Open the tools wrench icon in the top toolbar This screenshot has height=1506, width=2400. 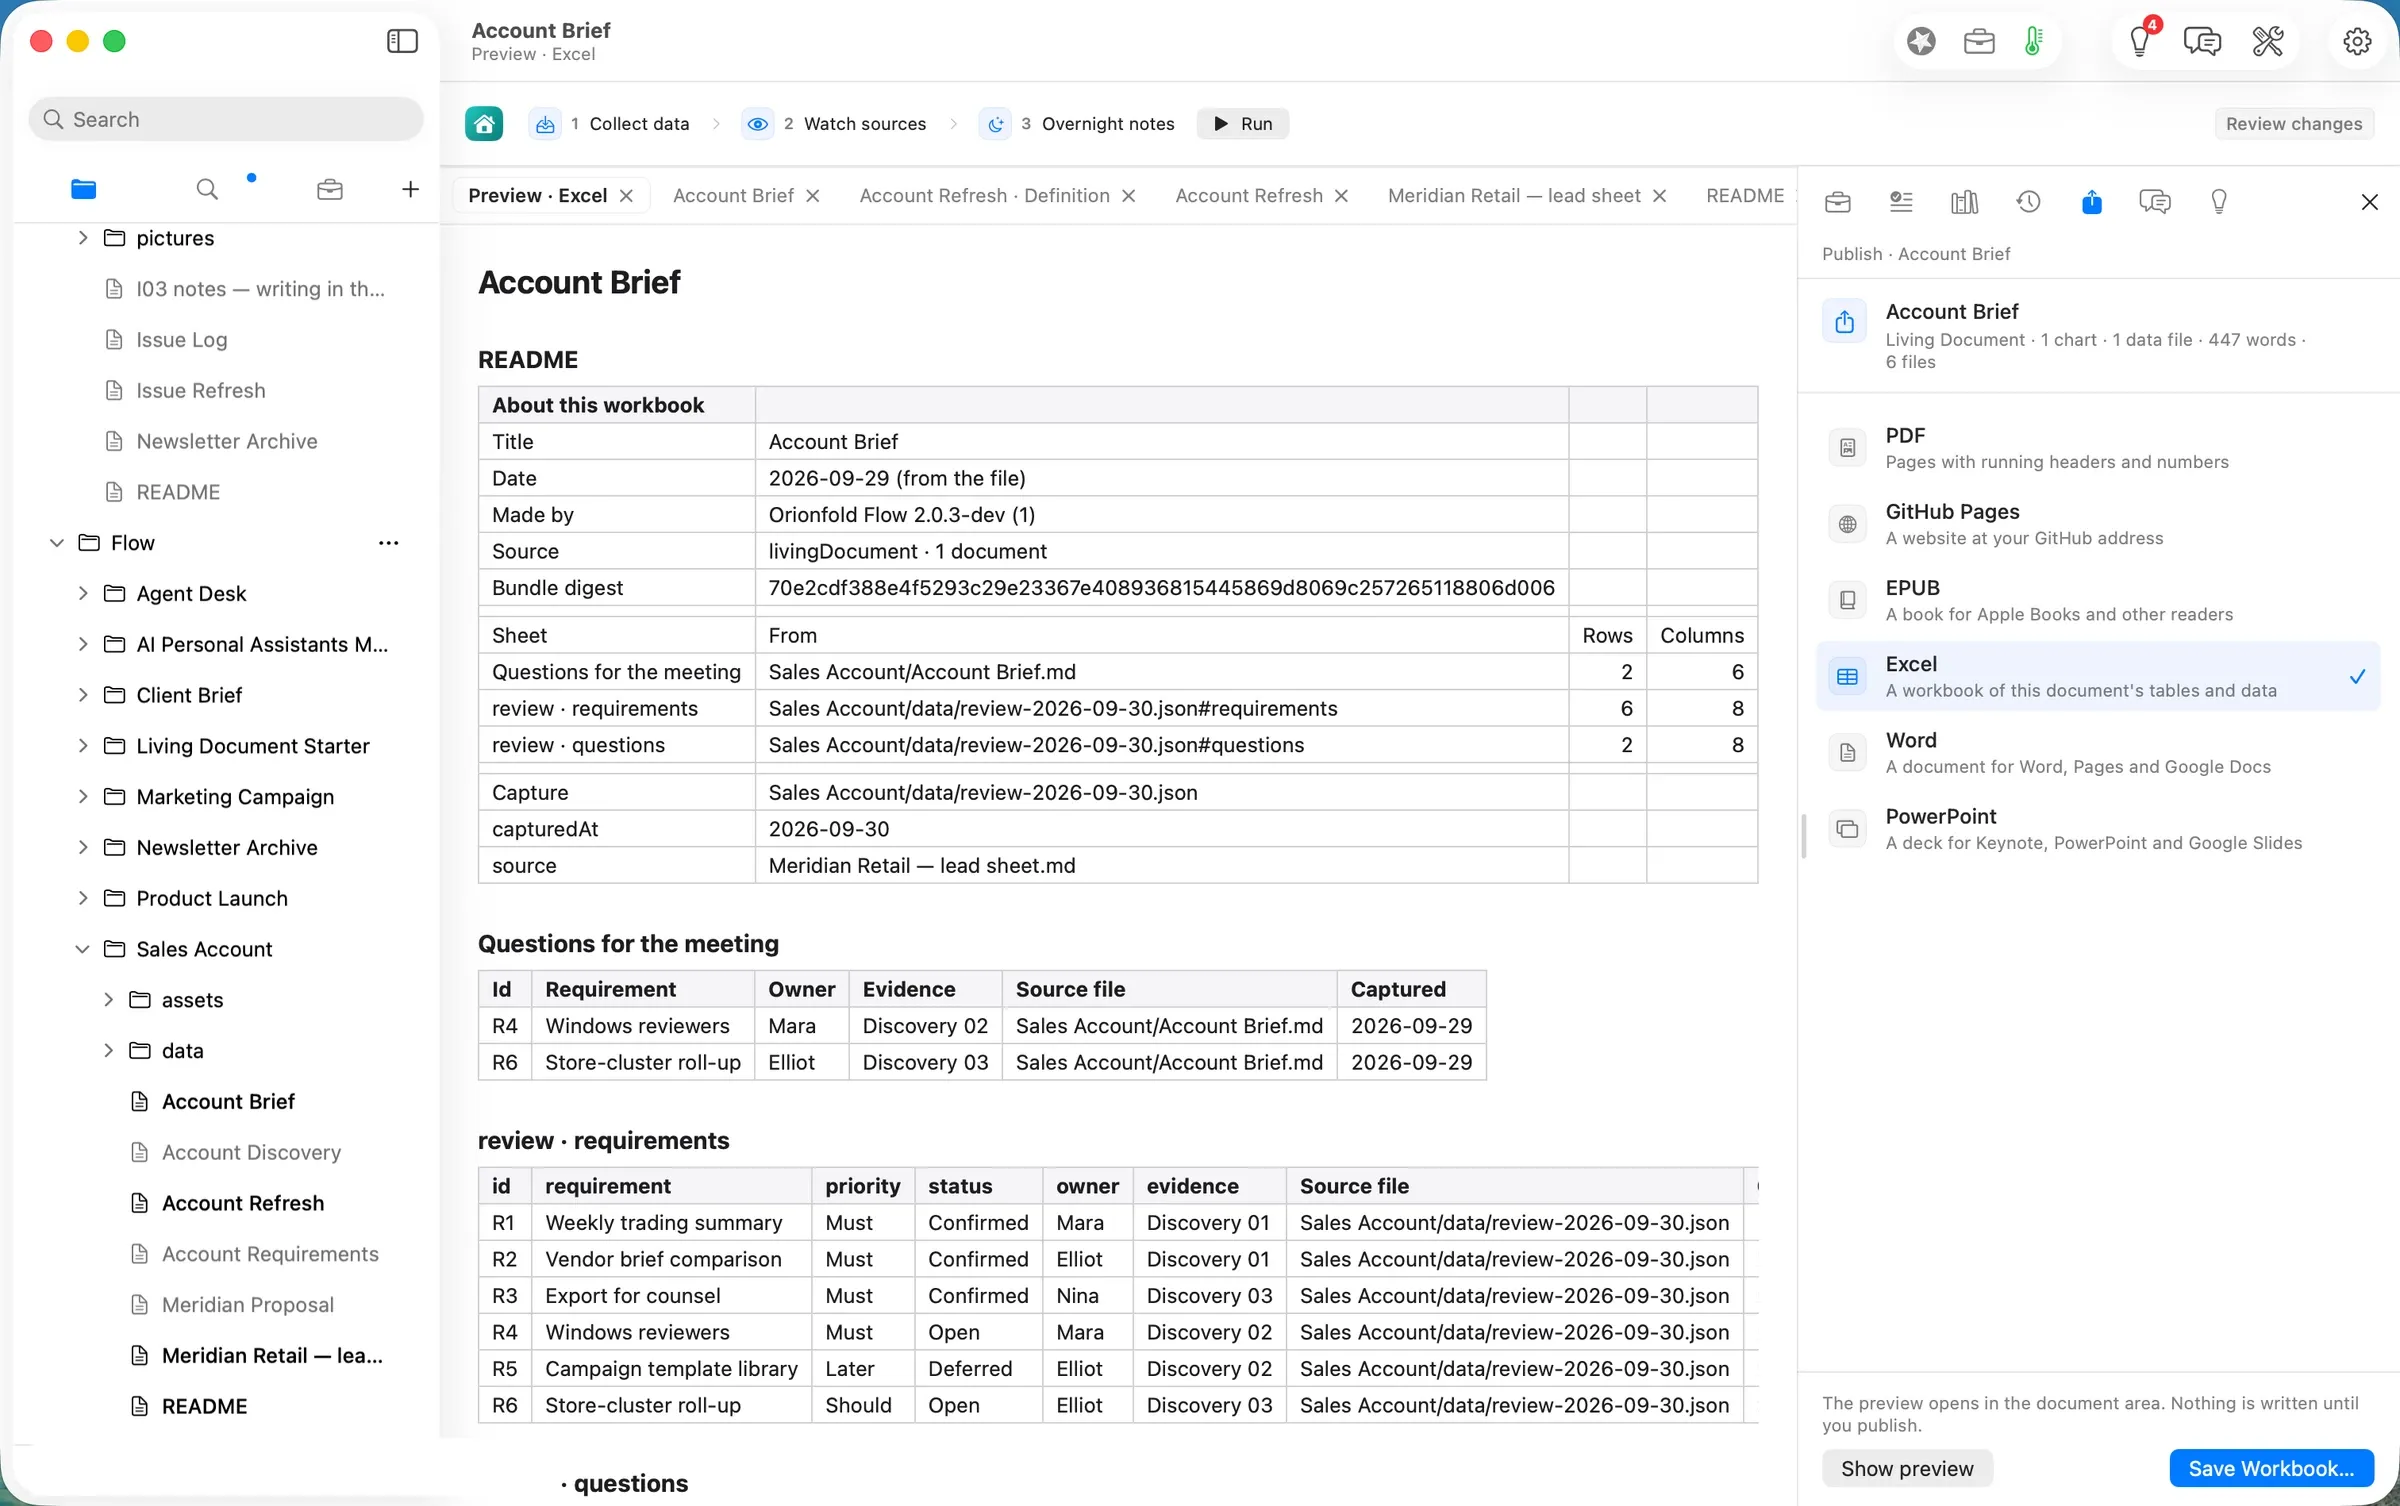[x=2268, y=41]
